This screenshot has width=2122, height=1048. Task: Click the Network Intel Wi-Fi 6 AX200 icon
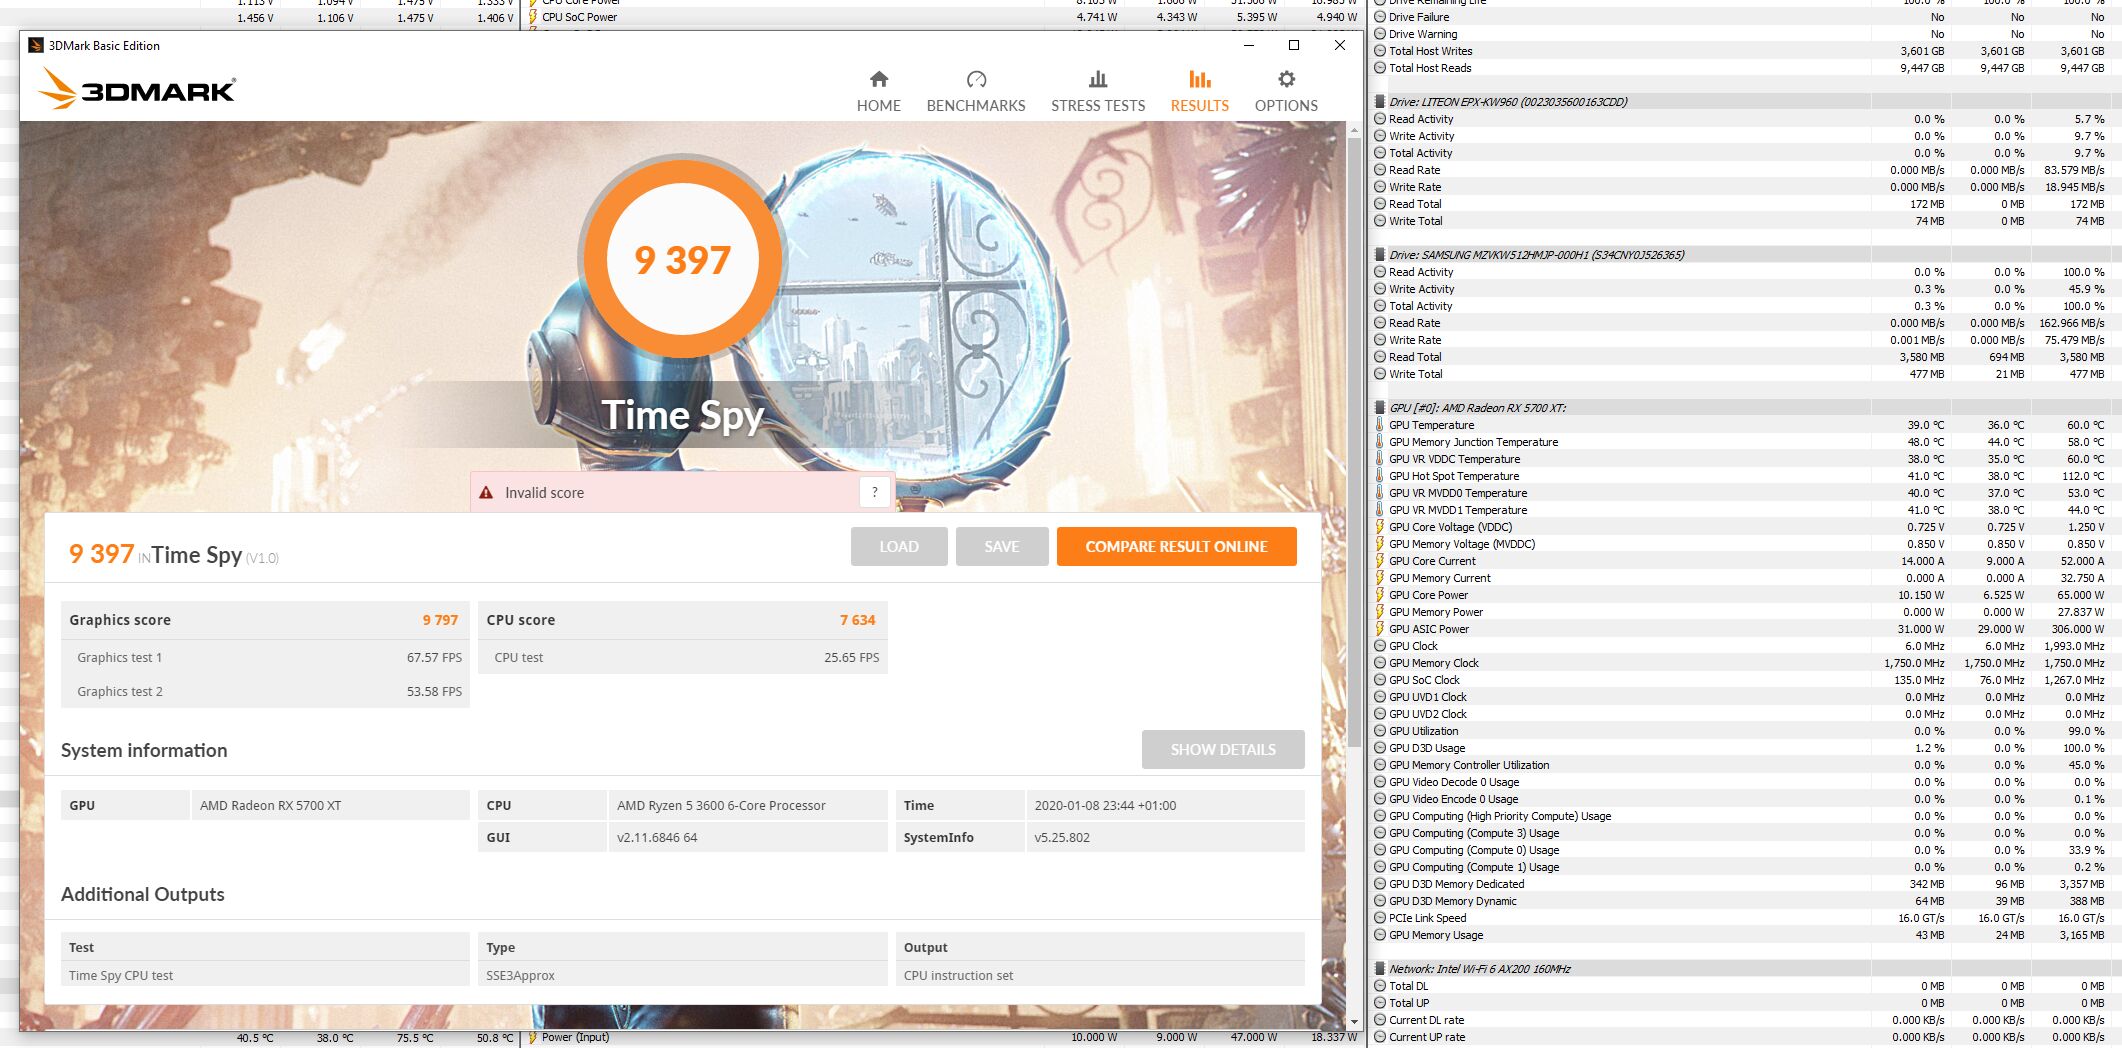click(x=1380, y=969)
